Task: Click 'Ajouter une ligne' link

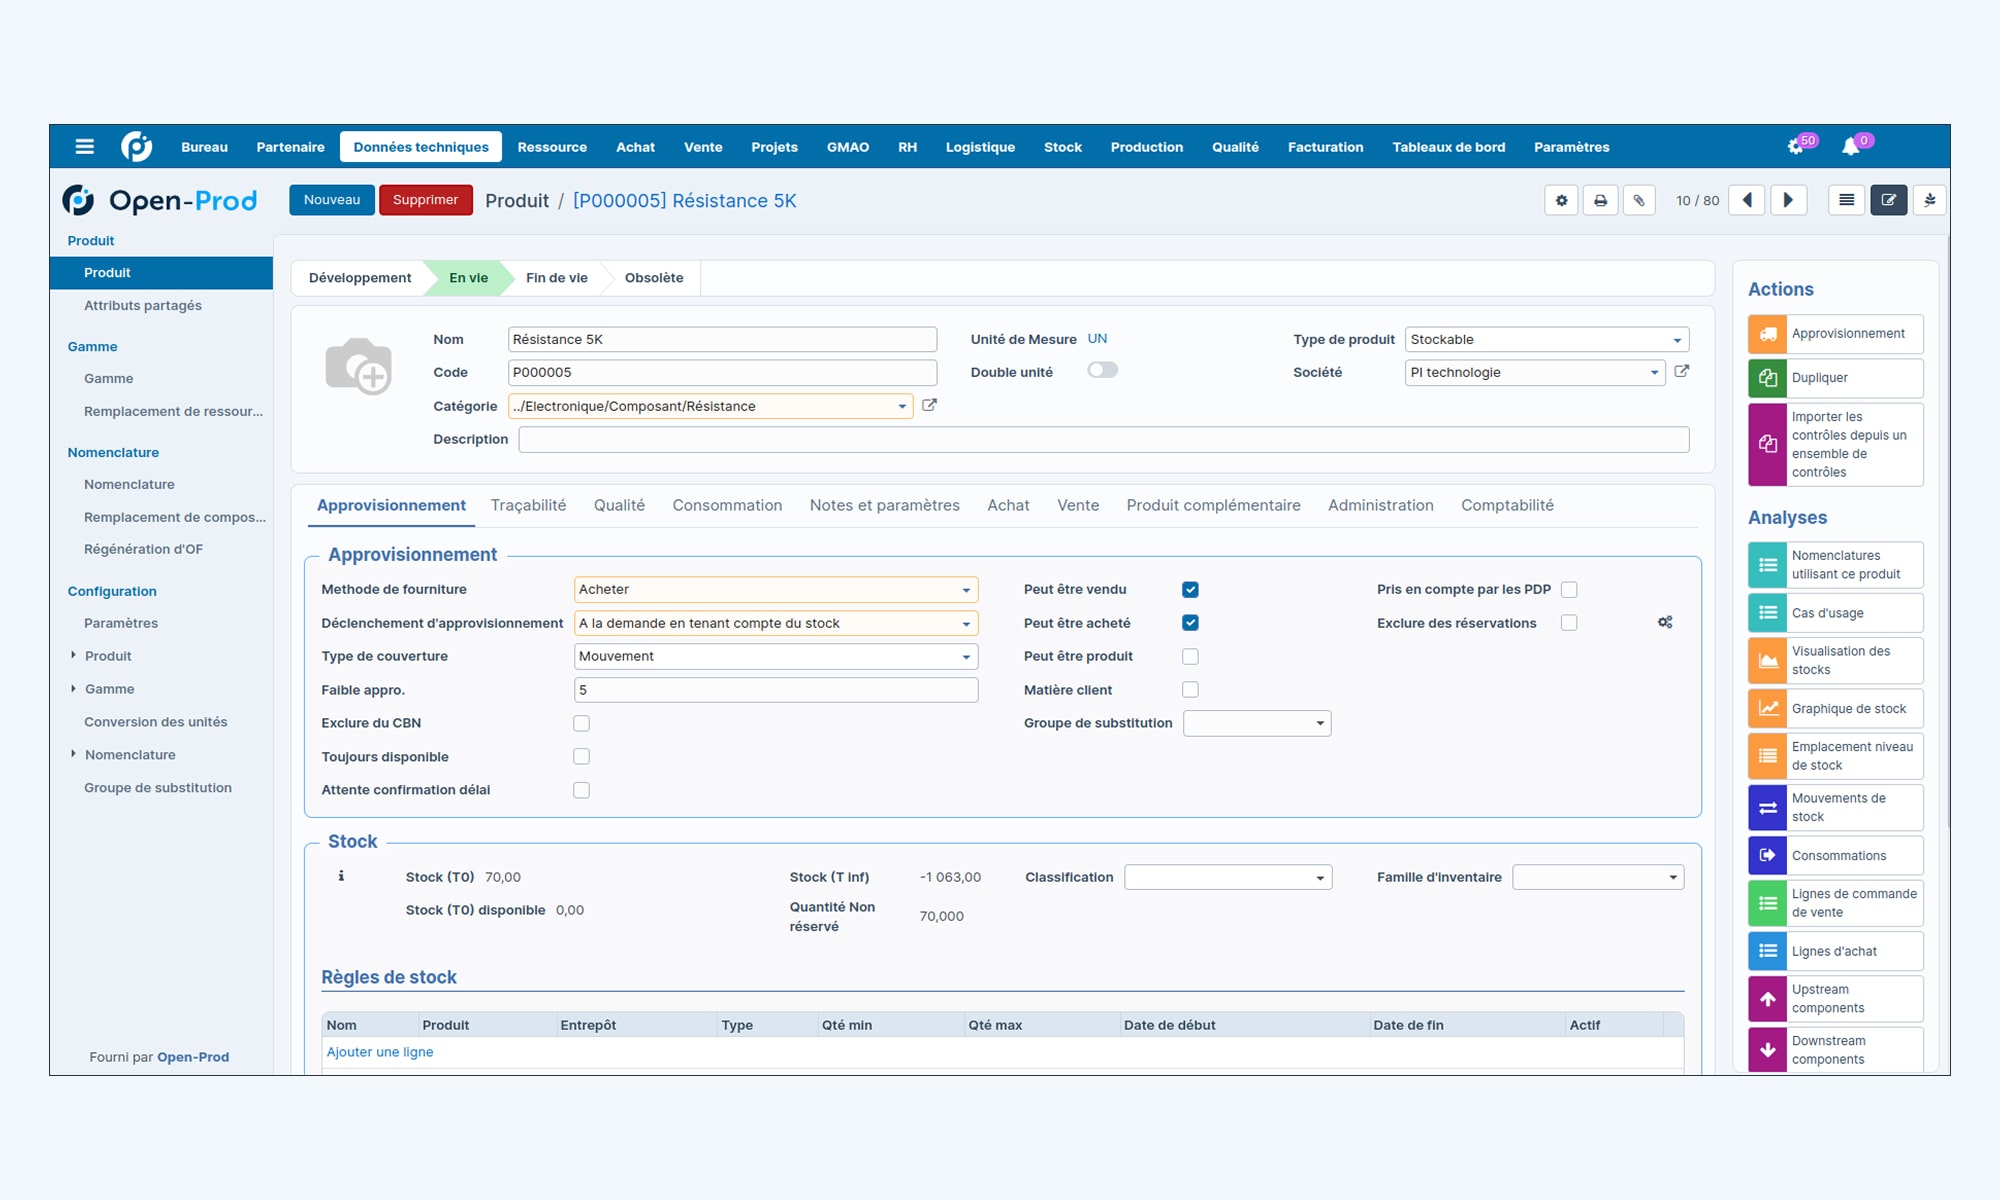Action: [x=380, y=1052]
